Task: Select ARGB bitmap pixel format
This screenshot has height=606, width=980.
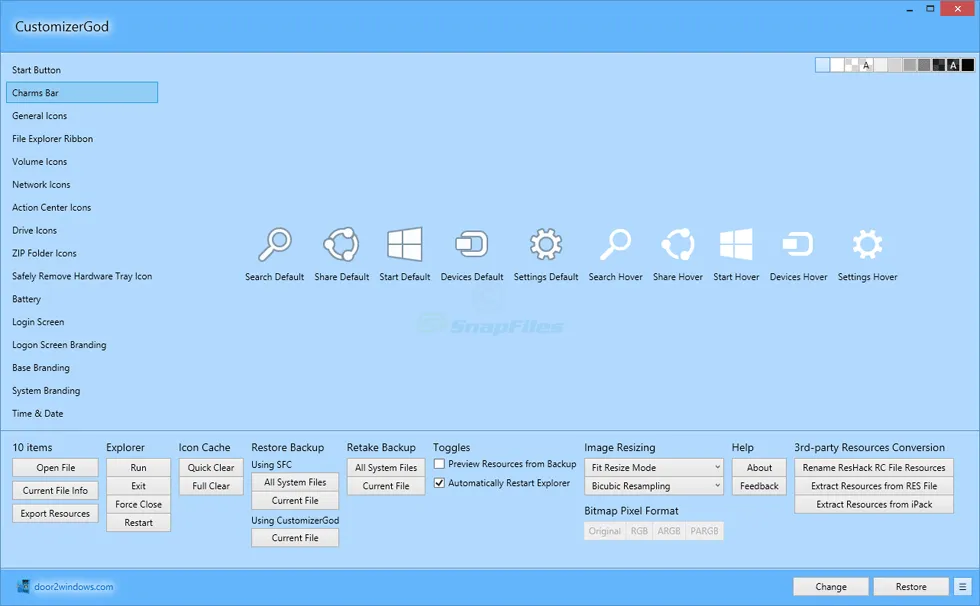Action: tap(668, 531)
